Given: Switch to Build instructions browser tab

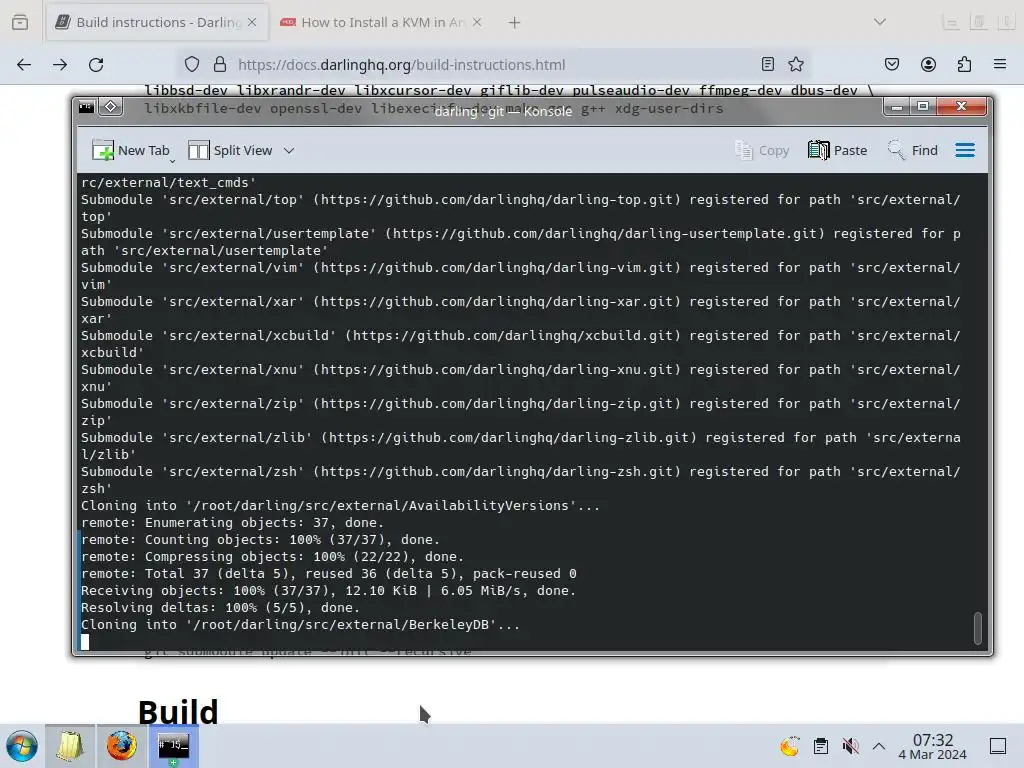Looking at the screenshot, I should [x=157, y=22].
